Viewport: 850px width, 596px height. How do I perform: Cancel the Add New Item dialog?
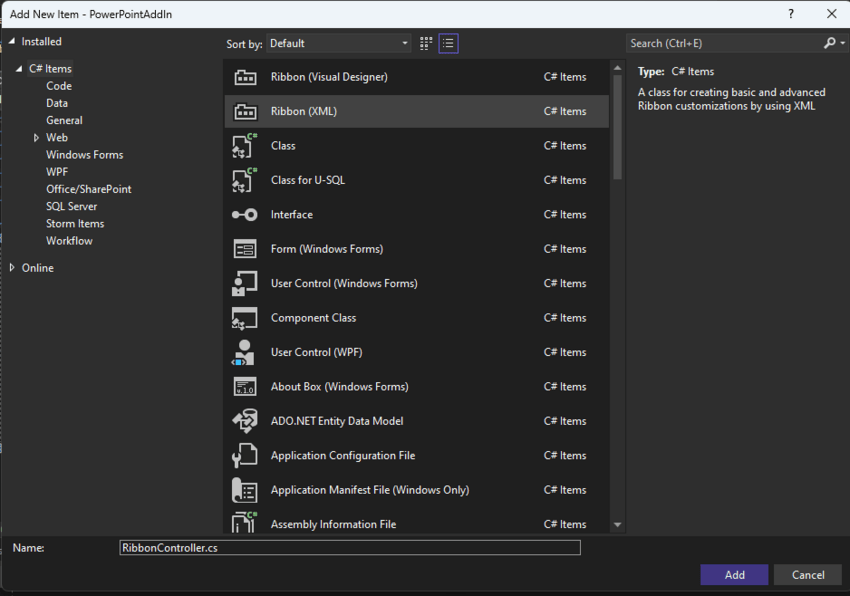(807, 574)
